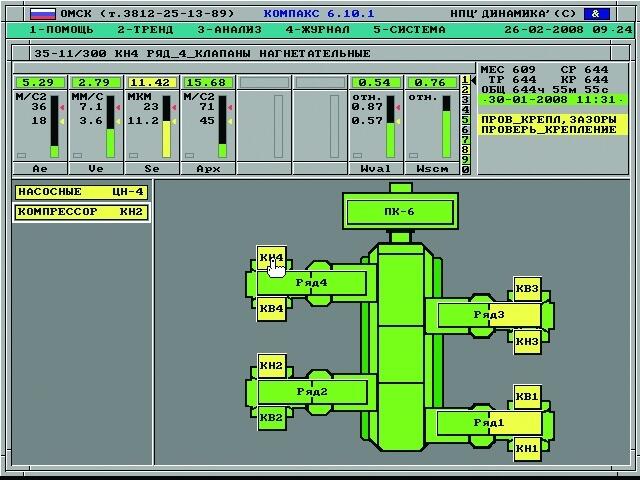The image size is (640, 480).
Task: Select the КВ3 valve block
Action: (x=527, y=289)
